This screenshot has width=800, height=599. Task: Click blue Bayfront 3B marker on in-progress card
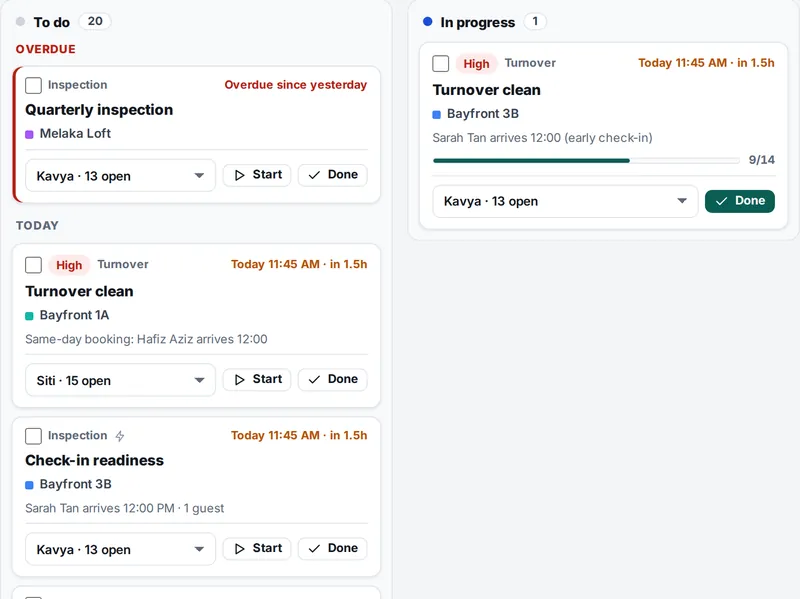pos(437,114)
